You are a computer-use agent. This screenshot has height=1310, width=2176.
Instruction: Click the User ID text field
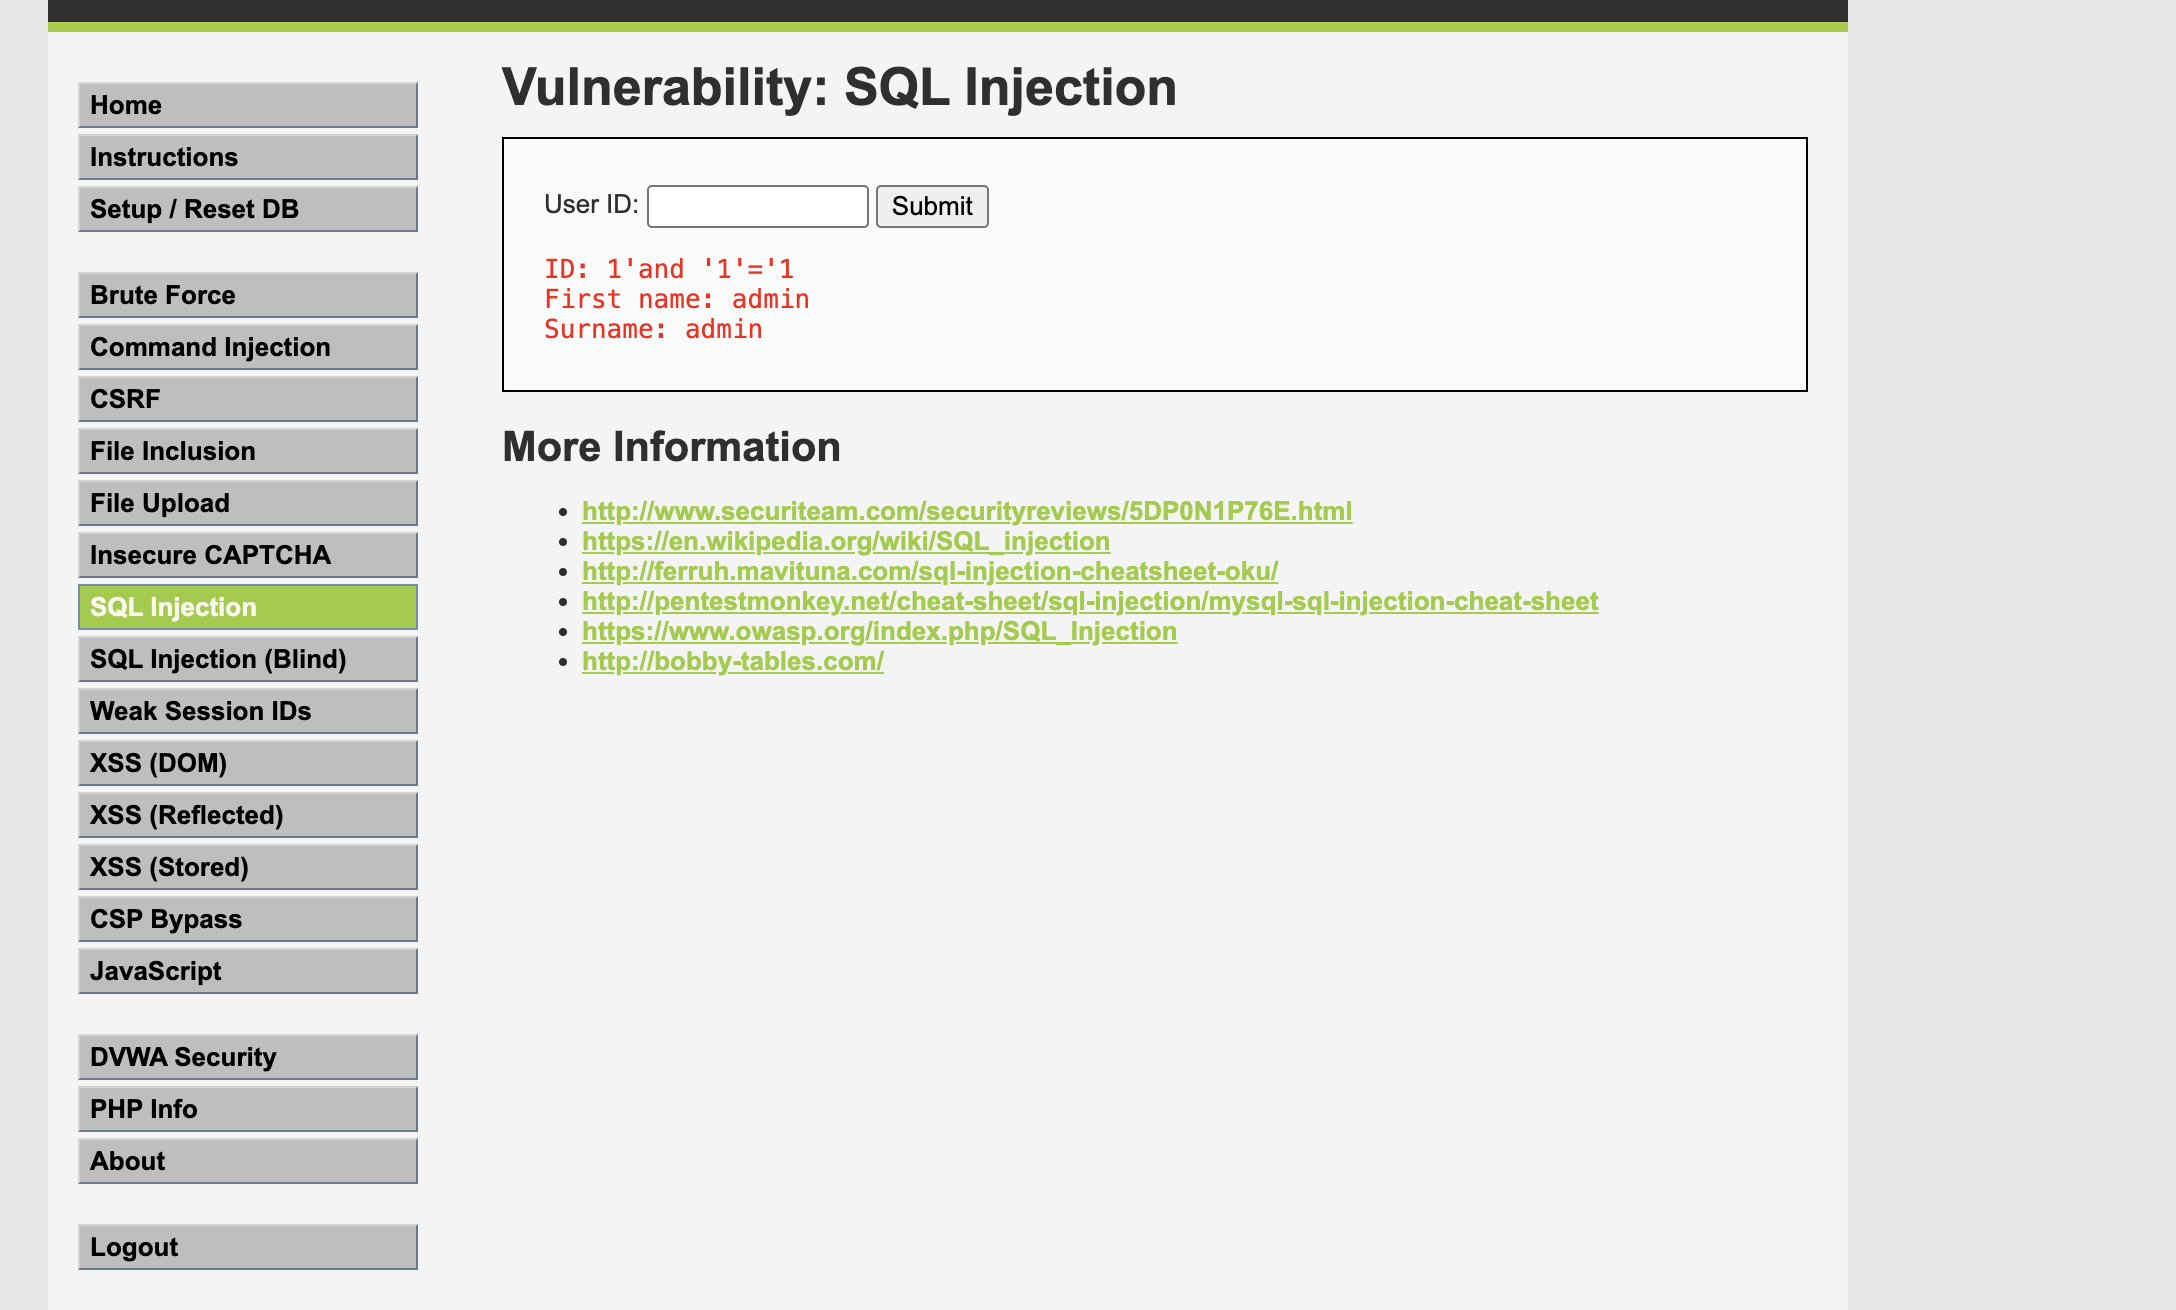(757, 206)
